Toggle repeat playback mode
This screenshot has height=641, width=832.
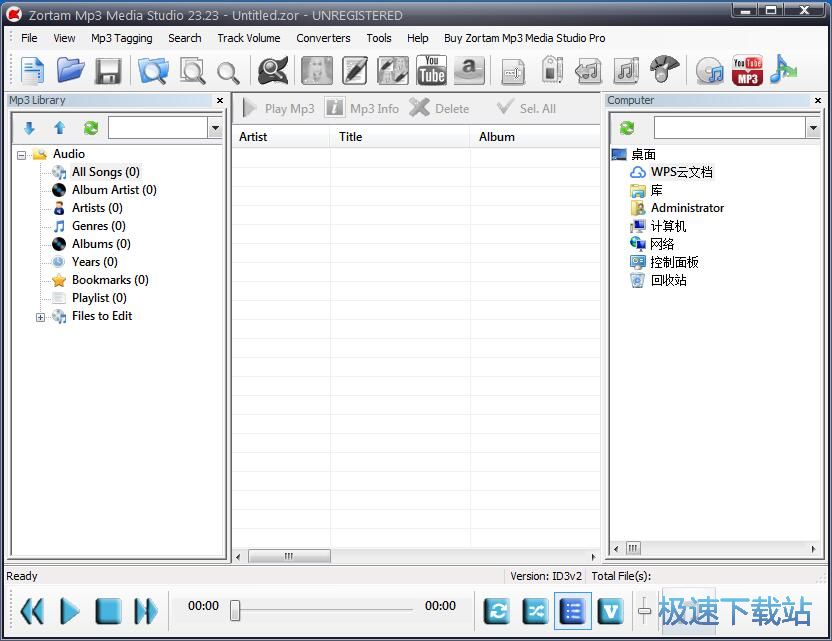point(497,610)
